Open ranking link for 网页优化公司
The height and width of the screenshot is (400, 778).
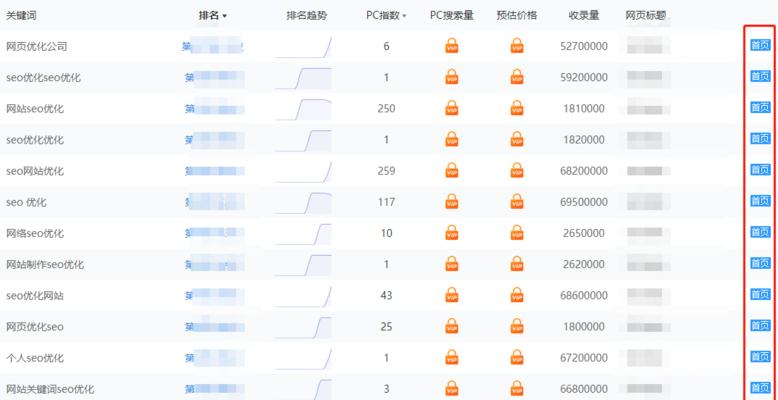pyautogui.click(x=212, y=46)
